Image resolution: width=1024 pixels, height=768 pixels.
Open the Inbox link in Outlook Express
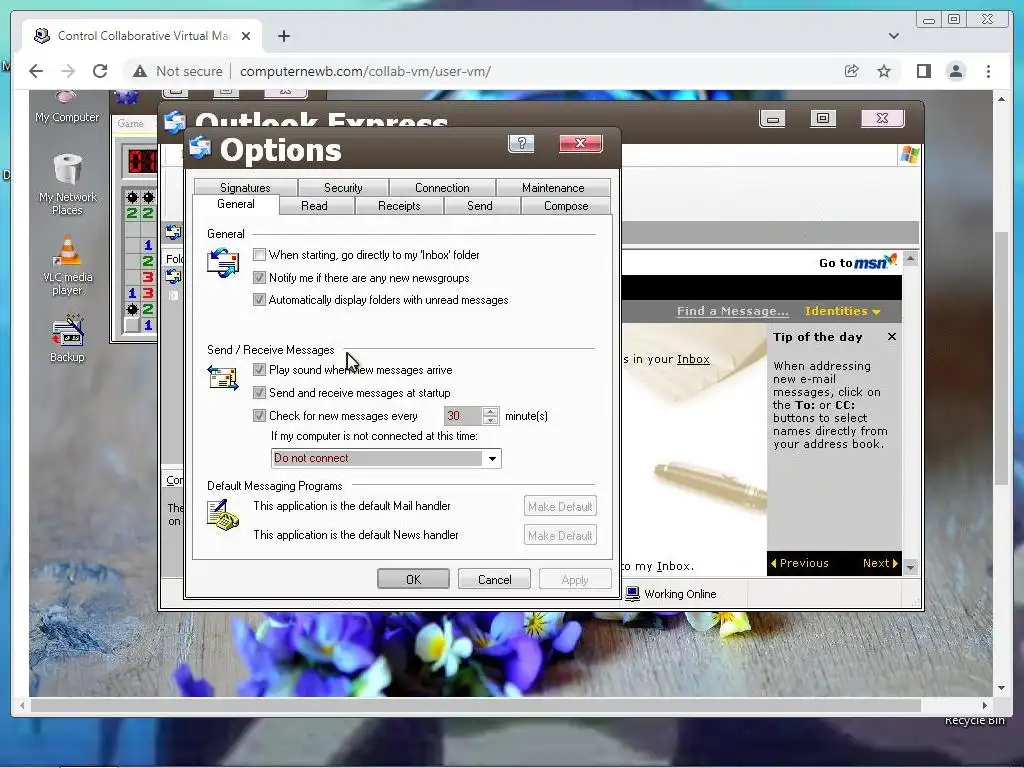(x=693, y=359)
